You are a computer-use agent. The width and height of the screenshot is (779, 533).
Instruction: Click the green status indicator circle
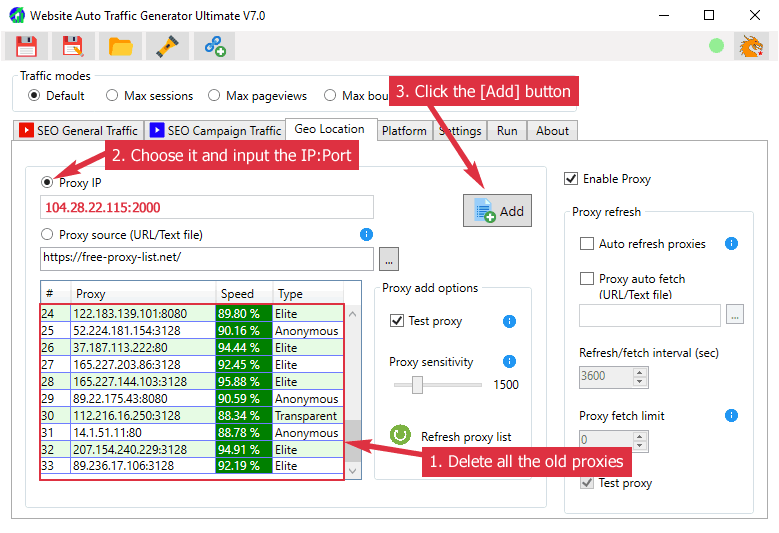pos(716,46)
